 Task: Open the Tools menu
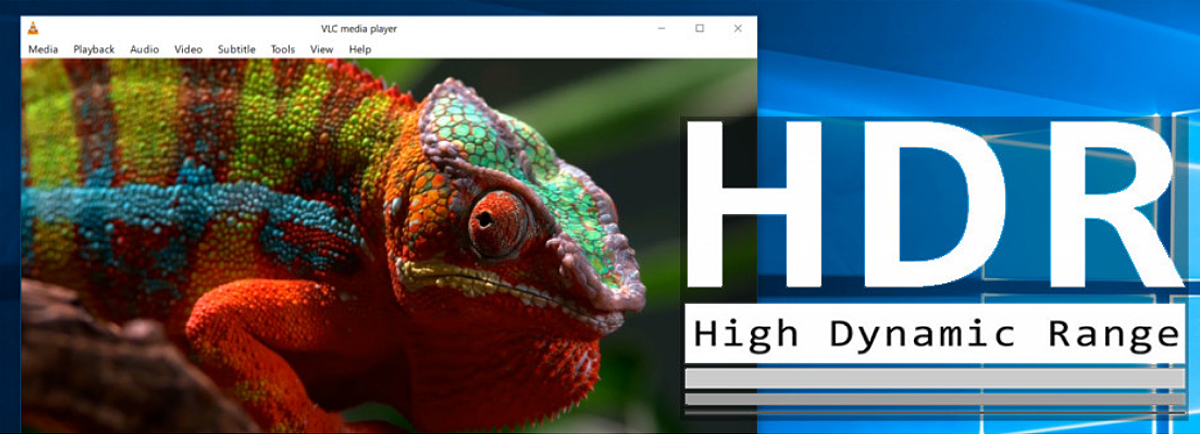[283, 49]
